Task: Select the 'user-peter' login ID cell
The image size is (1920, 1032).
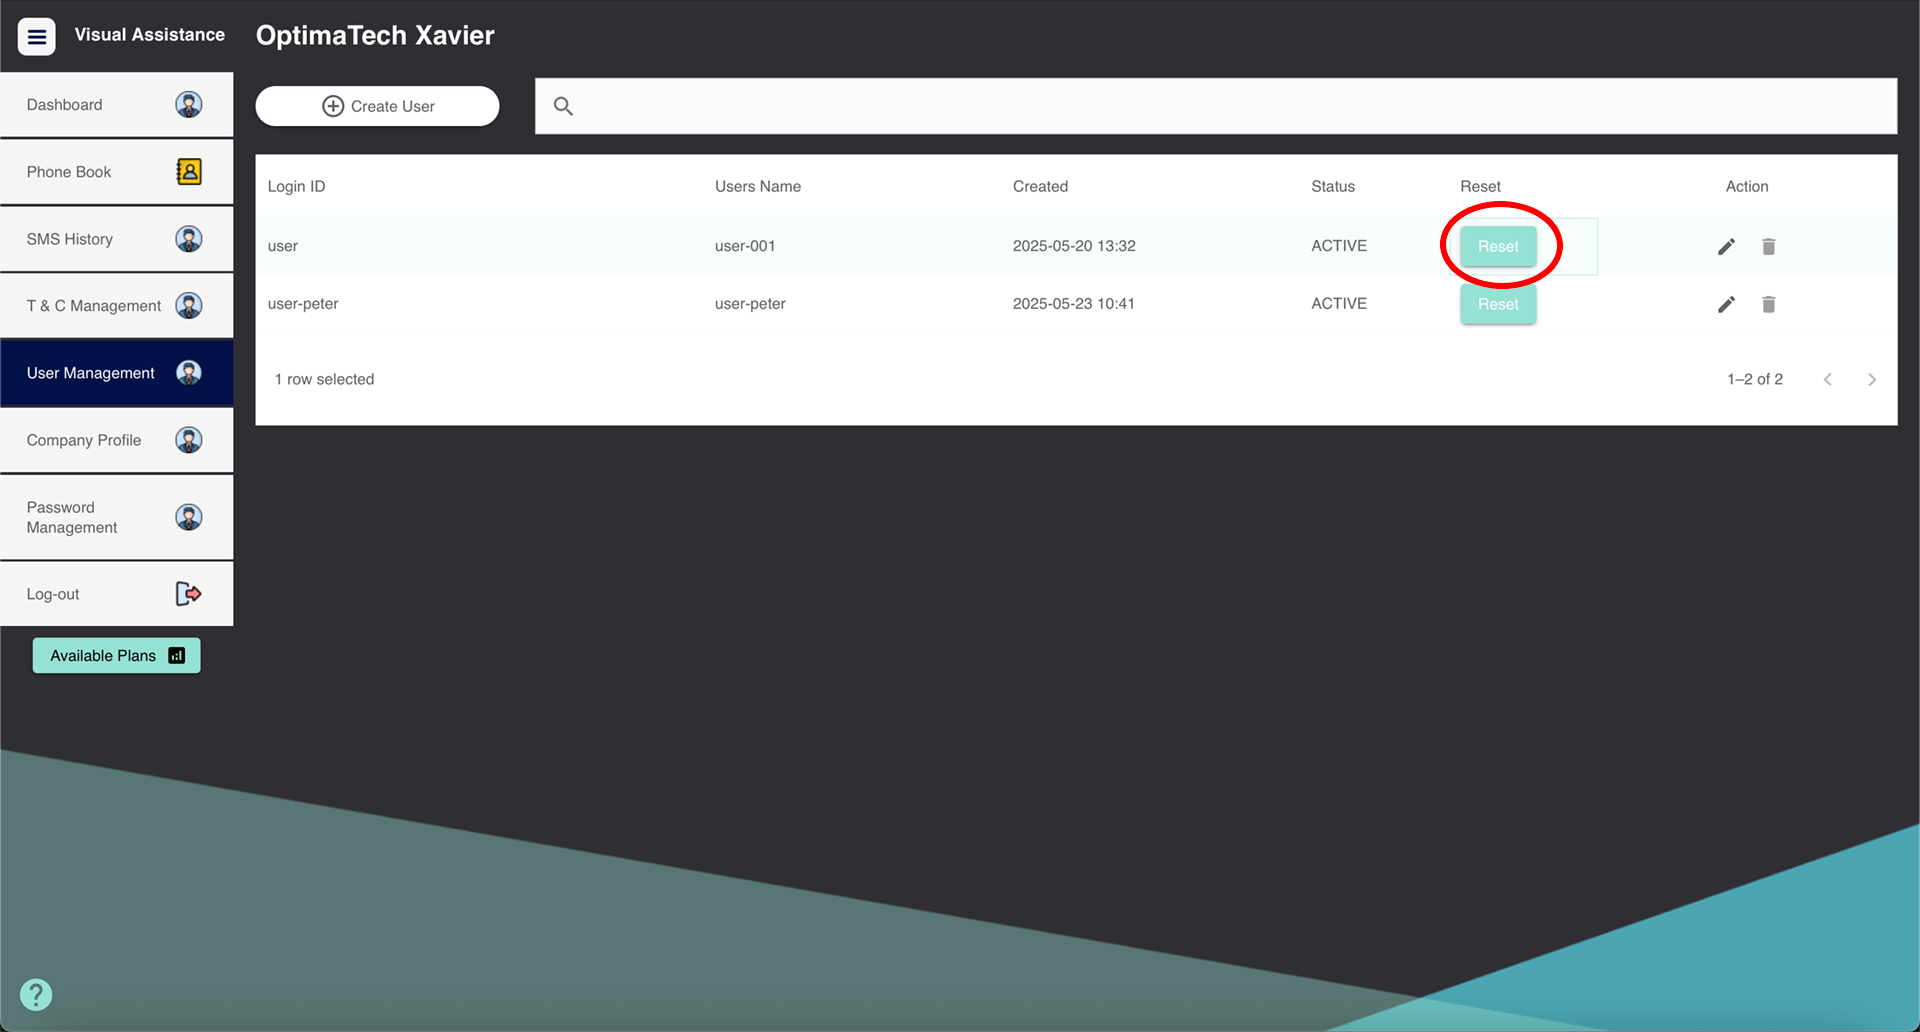Action: click(x=303, y=304)
